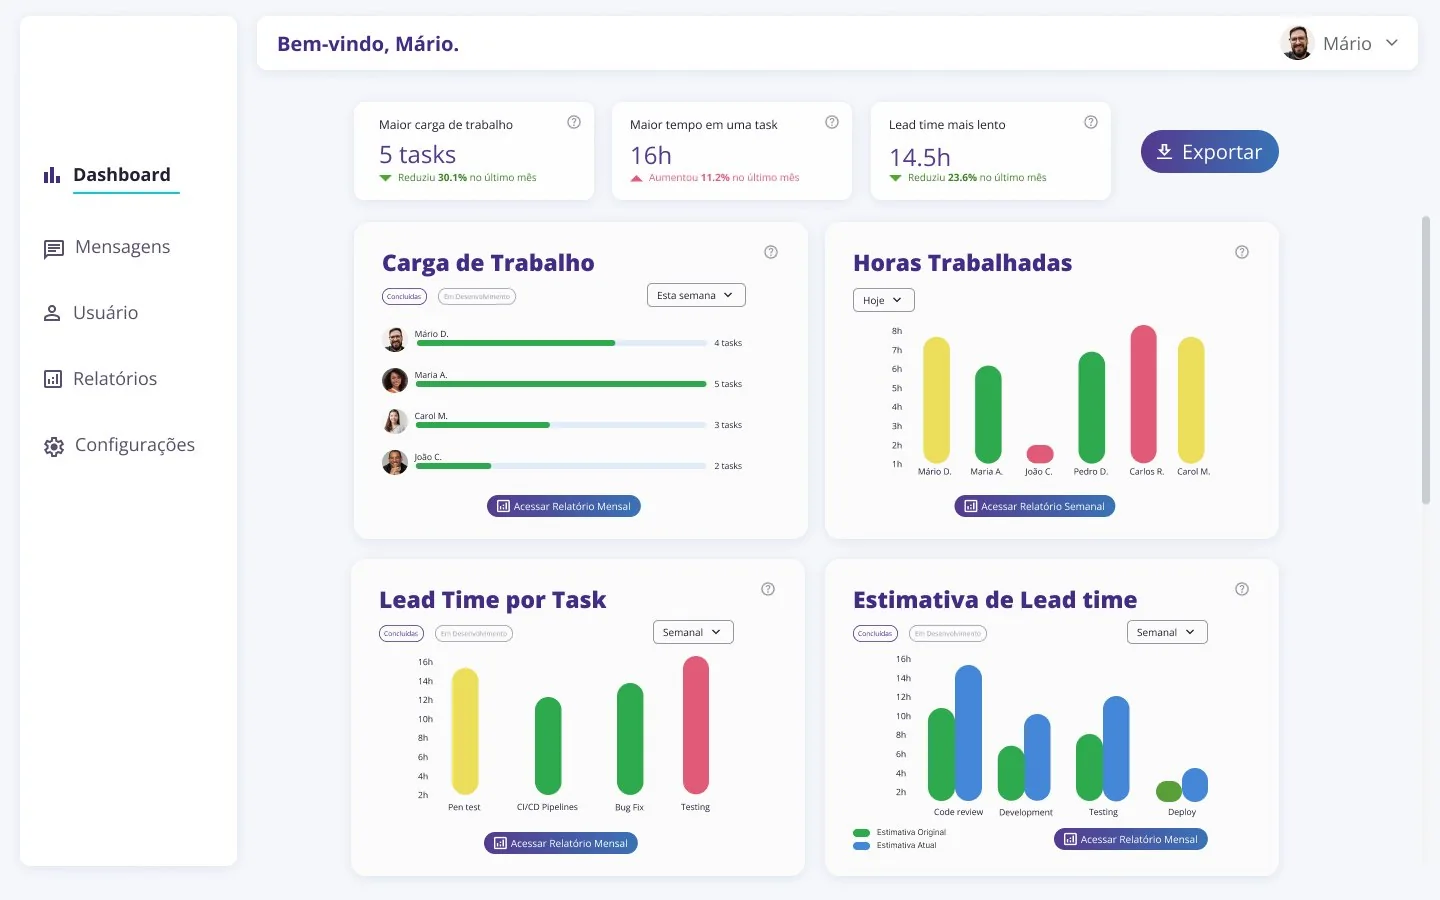The height and width of the screenshot is (900, 1440).
Task: Click the Configurações gear icon
Action: pos(54,447)
